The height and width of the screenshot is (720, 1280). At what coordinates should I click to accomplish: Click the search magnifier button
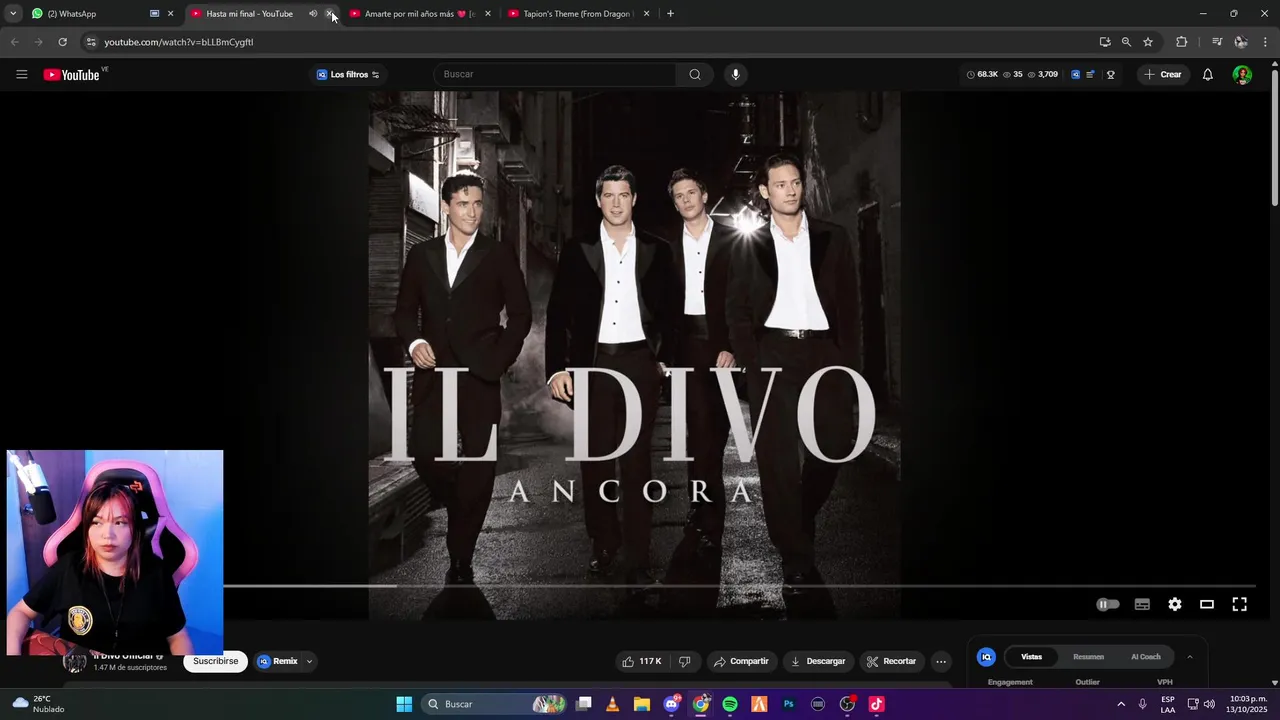coord(695,75)
